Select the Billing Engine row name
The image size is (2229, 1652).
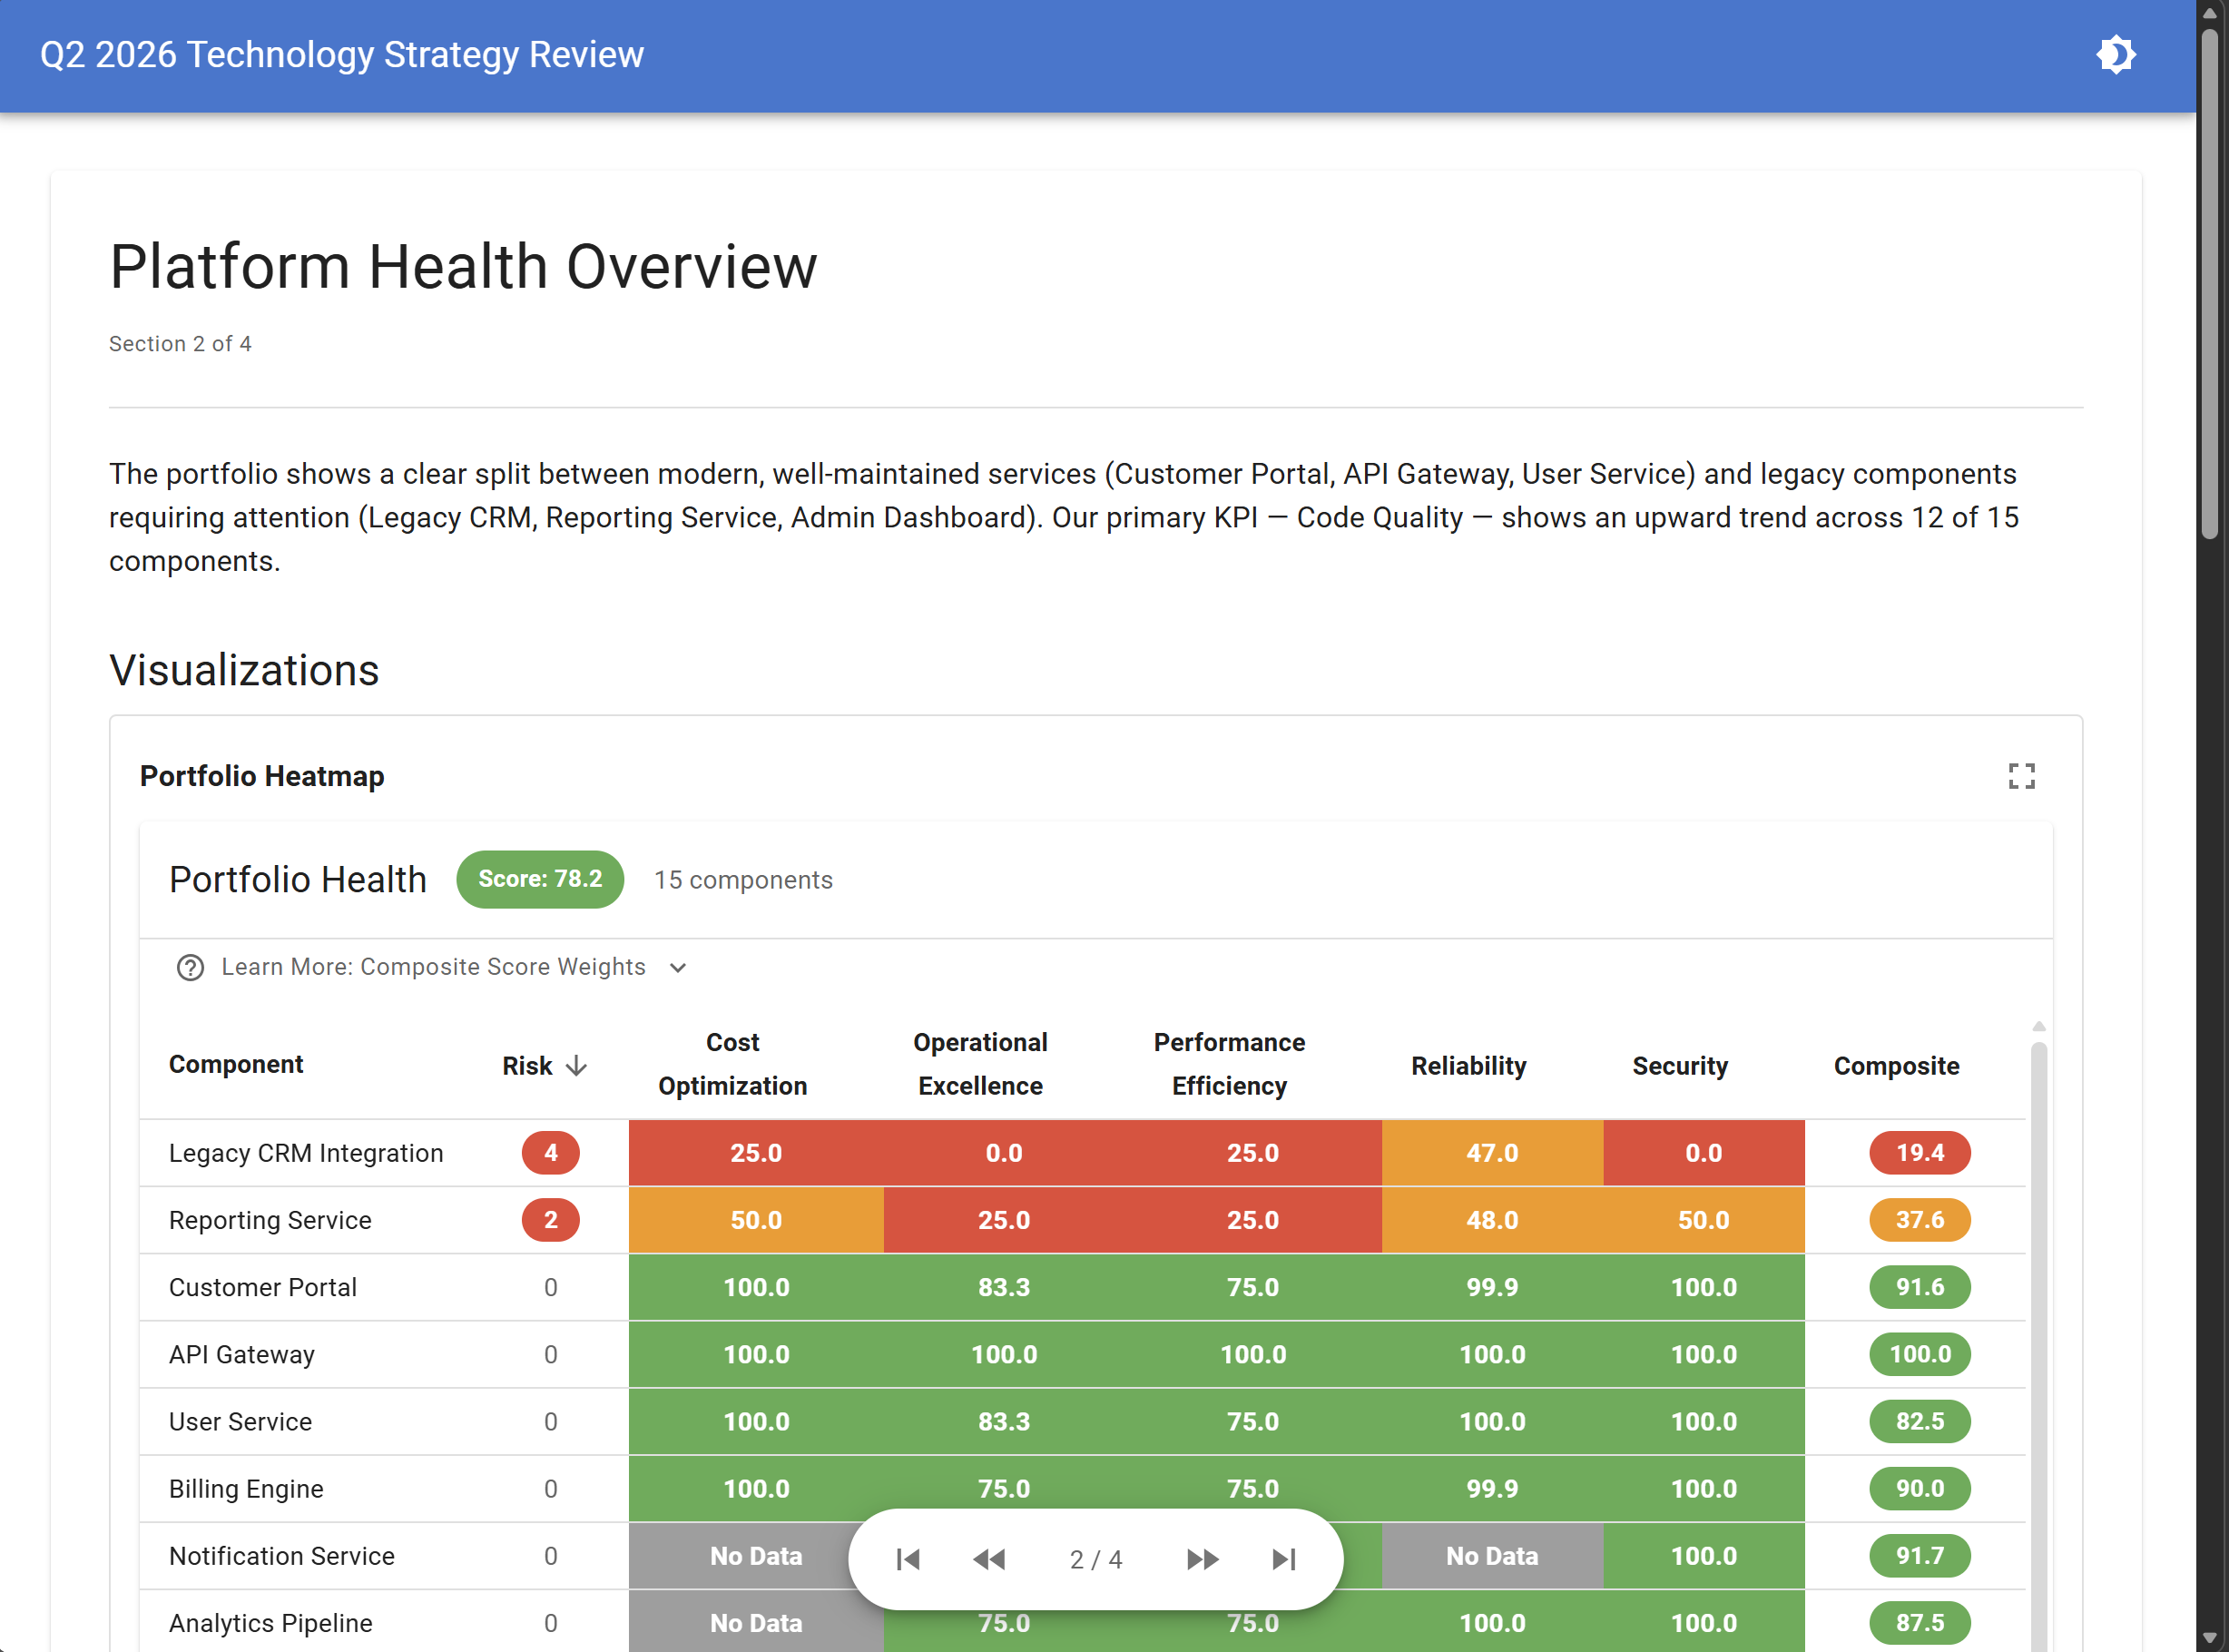(246, 1489)
